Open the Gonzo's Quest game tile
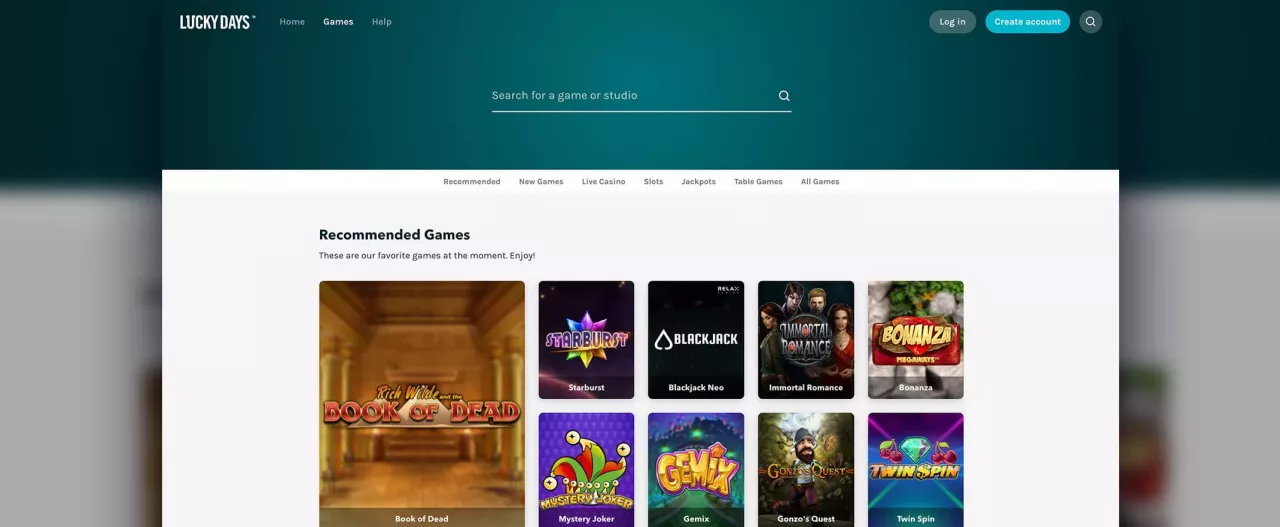Image resolution: width=1280 pixels, height=527 pixels. tap(806, 470)
